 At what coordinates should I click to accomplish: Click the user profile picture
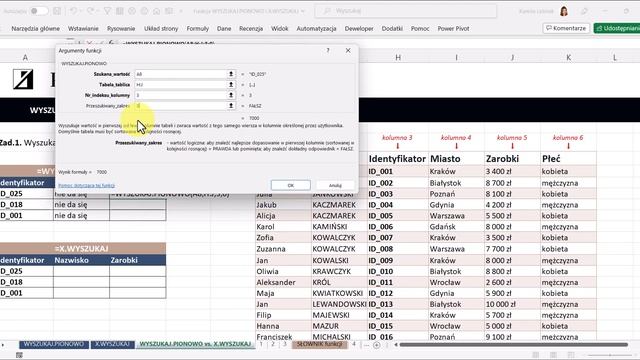[x=564, y=11]
